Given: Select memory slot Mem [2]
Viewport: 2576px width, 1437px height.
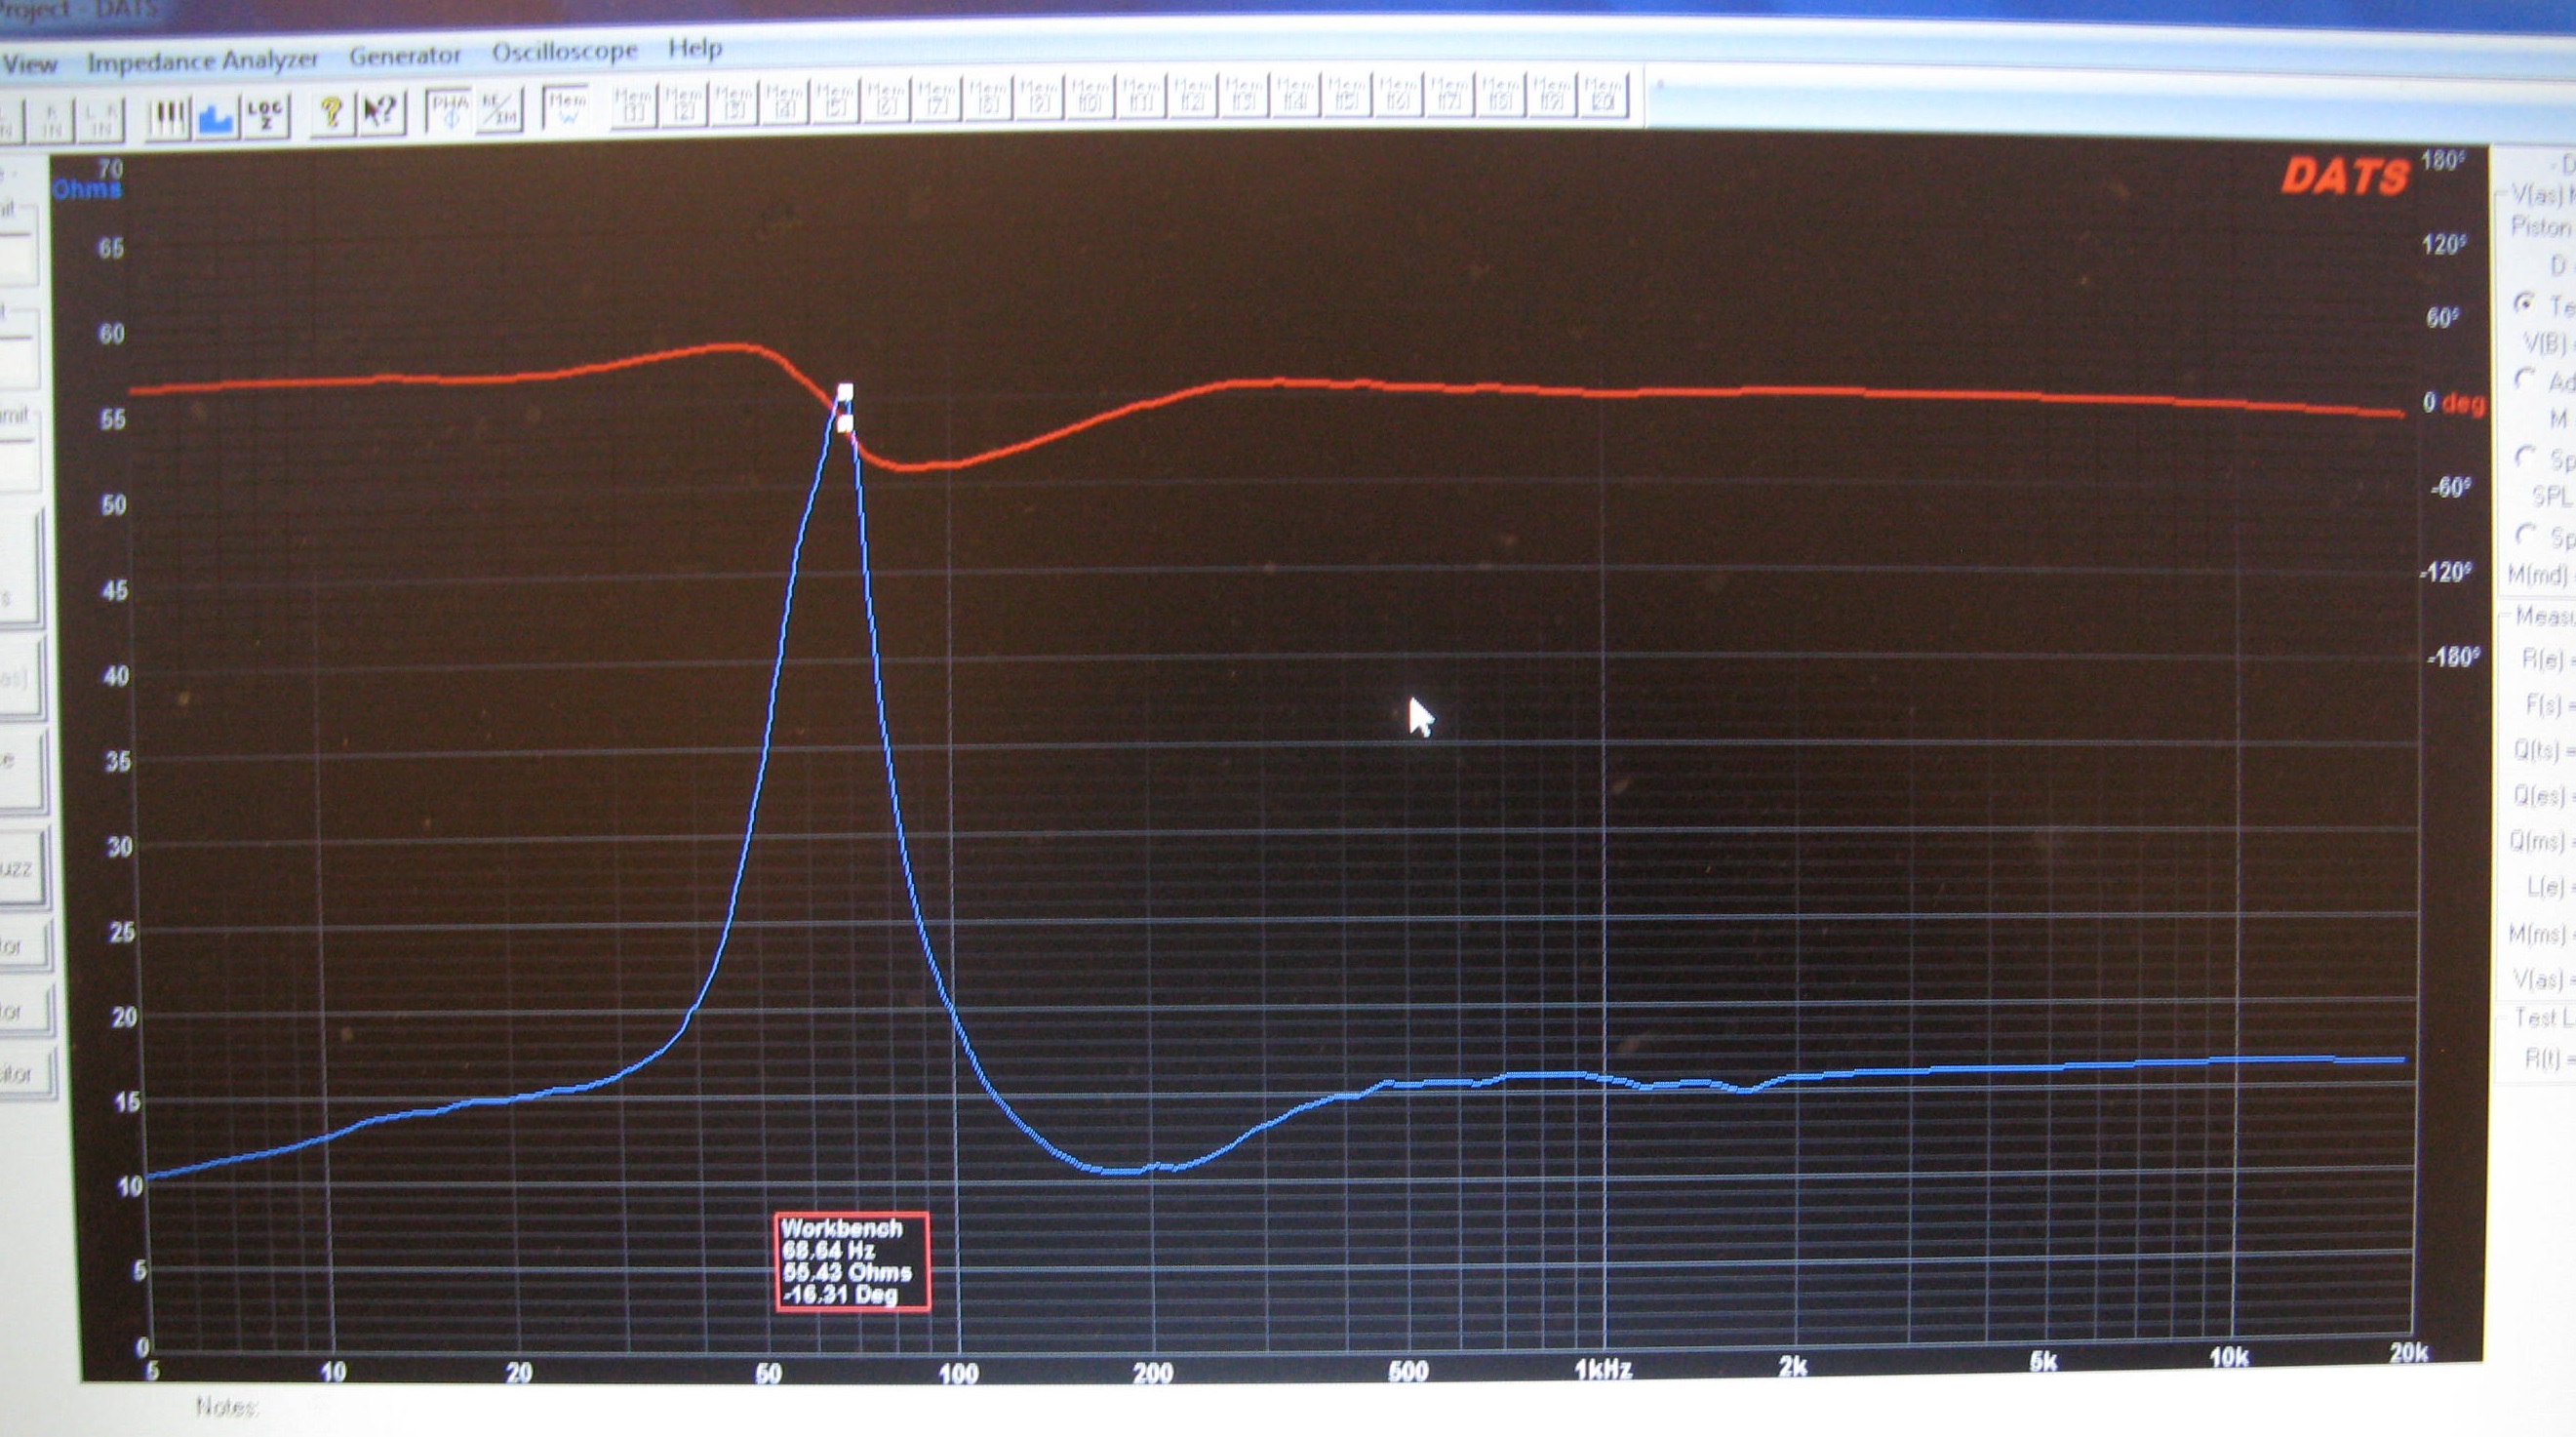Looking at the screenshot, I should coord(684,104).
